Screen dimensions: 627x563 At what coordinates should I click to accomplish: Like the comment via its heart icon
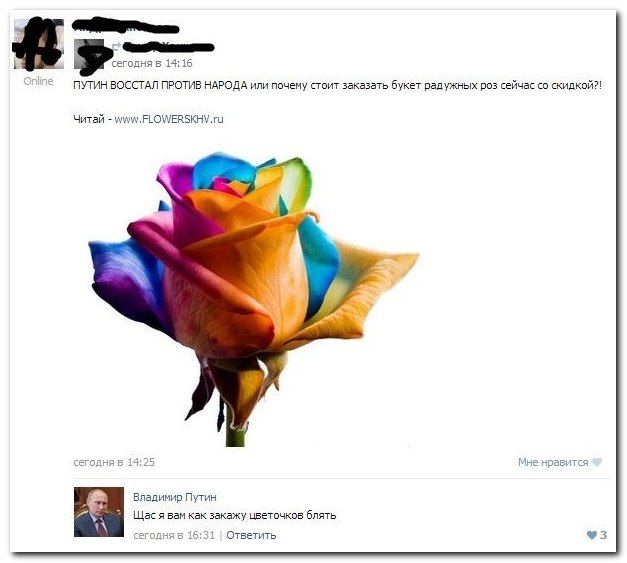point(591,535)
